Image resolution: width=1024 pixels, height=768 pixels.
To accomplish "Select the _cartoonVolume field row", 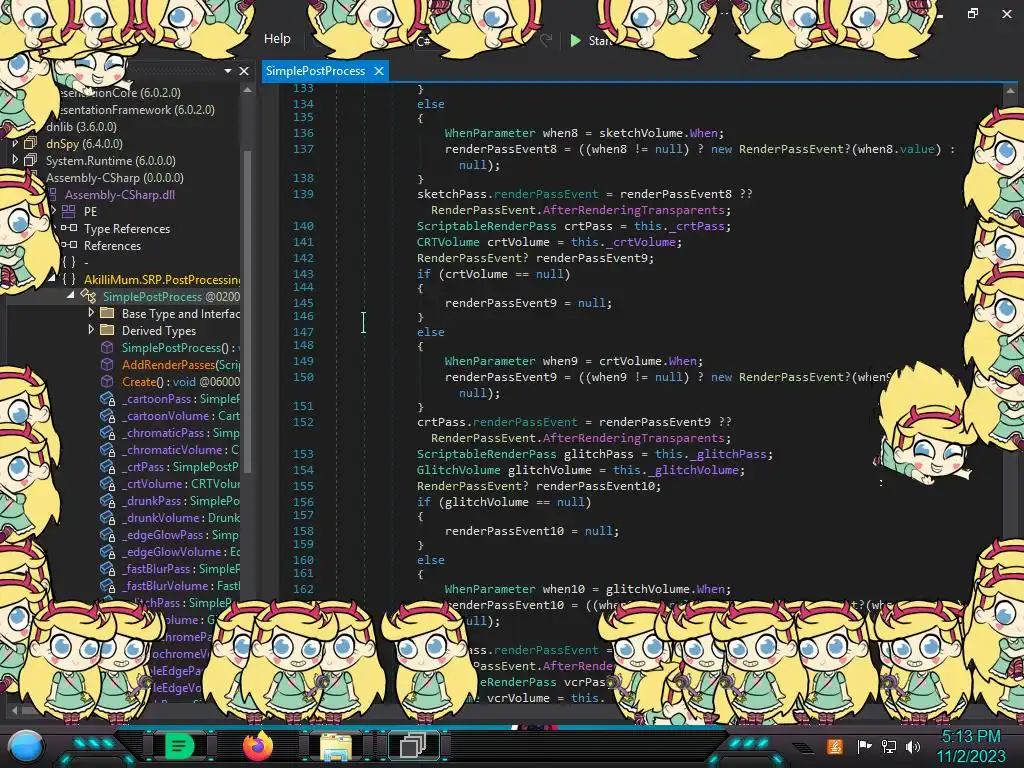I will 181,415.
